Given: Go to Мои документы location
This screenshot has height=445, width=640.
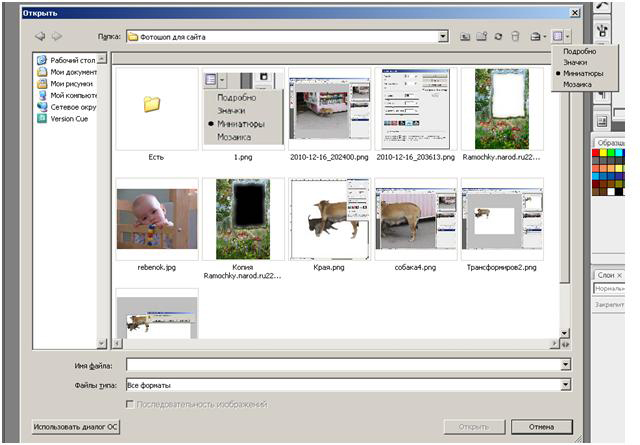Looking at the screenshot, I should click(72, 72).
